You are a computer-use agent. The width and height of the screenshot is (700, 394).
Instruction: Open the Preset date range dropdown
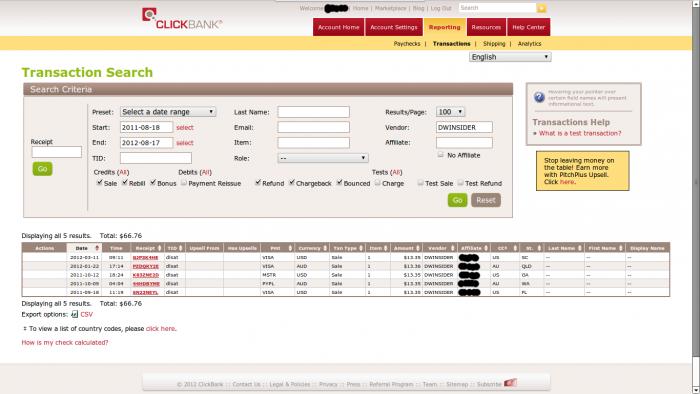click(x=168, y=112)
